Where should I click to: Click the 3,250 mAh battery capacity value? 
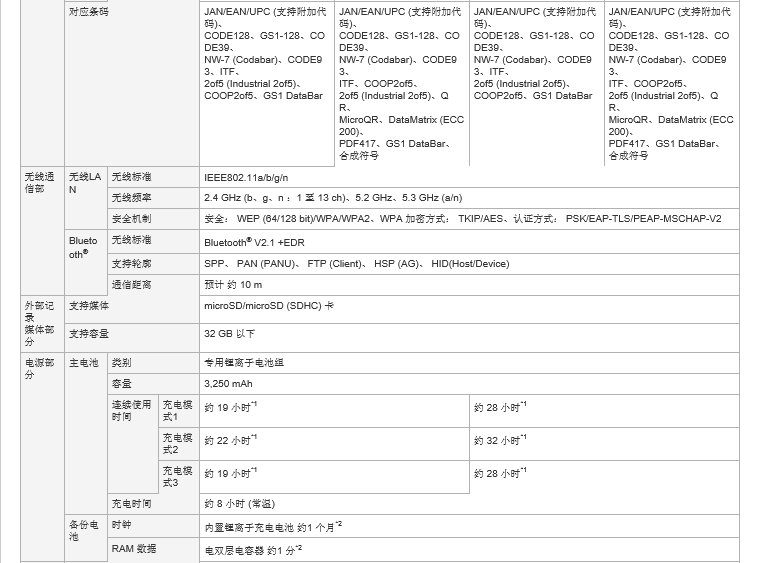(x=227, y=383)
